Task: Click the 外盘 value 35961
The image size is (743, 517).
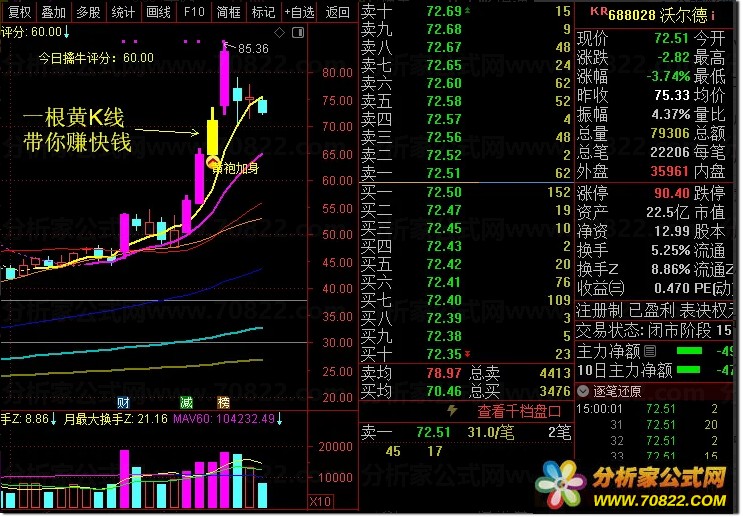Action: pos(670,171)
